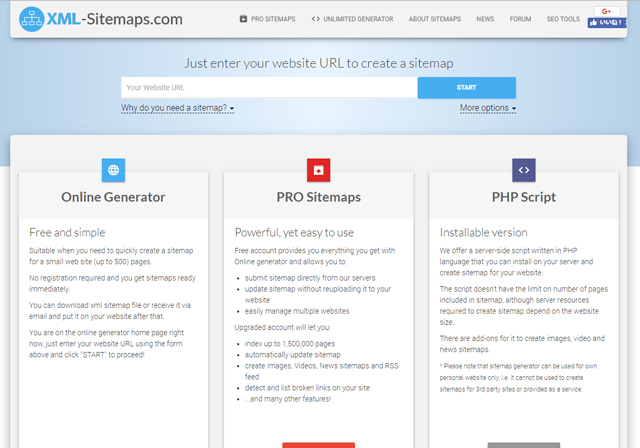Visit the FORUM from the top navigation
The width and height of the screenshot is (640, 448).
[x=520, y=19]
